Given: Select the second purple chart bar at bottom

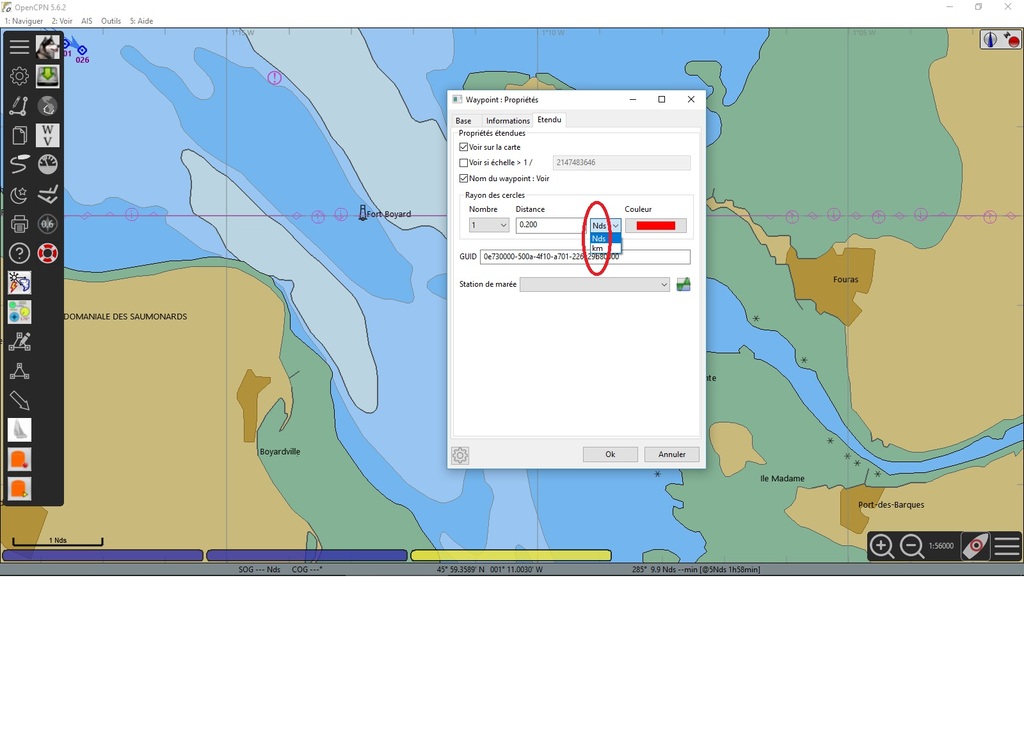Looking at the screenshot, I should pos(306,555).
